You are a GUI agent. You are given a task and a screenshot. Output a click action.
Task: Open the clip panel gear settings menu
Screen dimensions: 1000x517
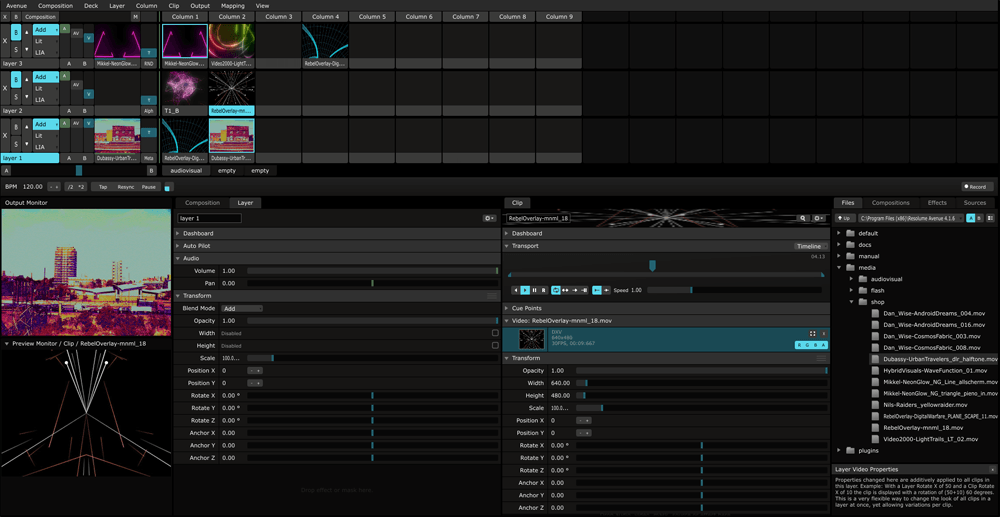point(818,218)
